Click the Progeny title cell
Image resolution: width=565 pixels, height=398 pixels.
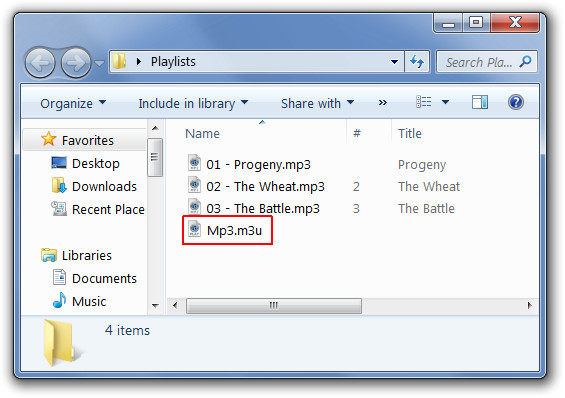point(422,165)
